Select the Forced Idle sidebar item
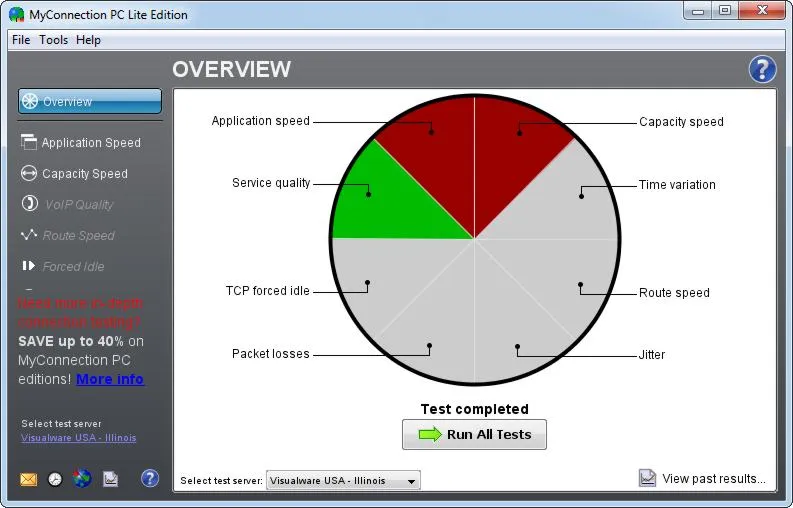This screenshot has width=793, height=508. tap(73, 266)
